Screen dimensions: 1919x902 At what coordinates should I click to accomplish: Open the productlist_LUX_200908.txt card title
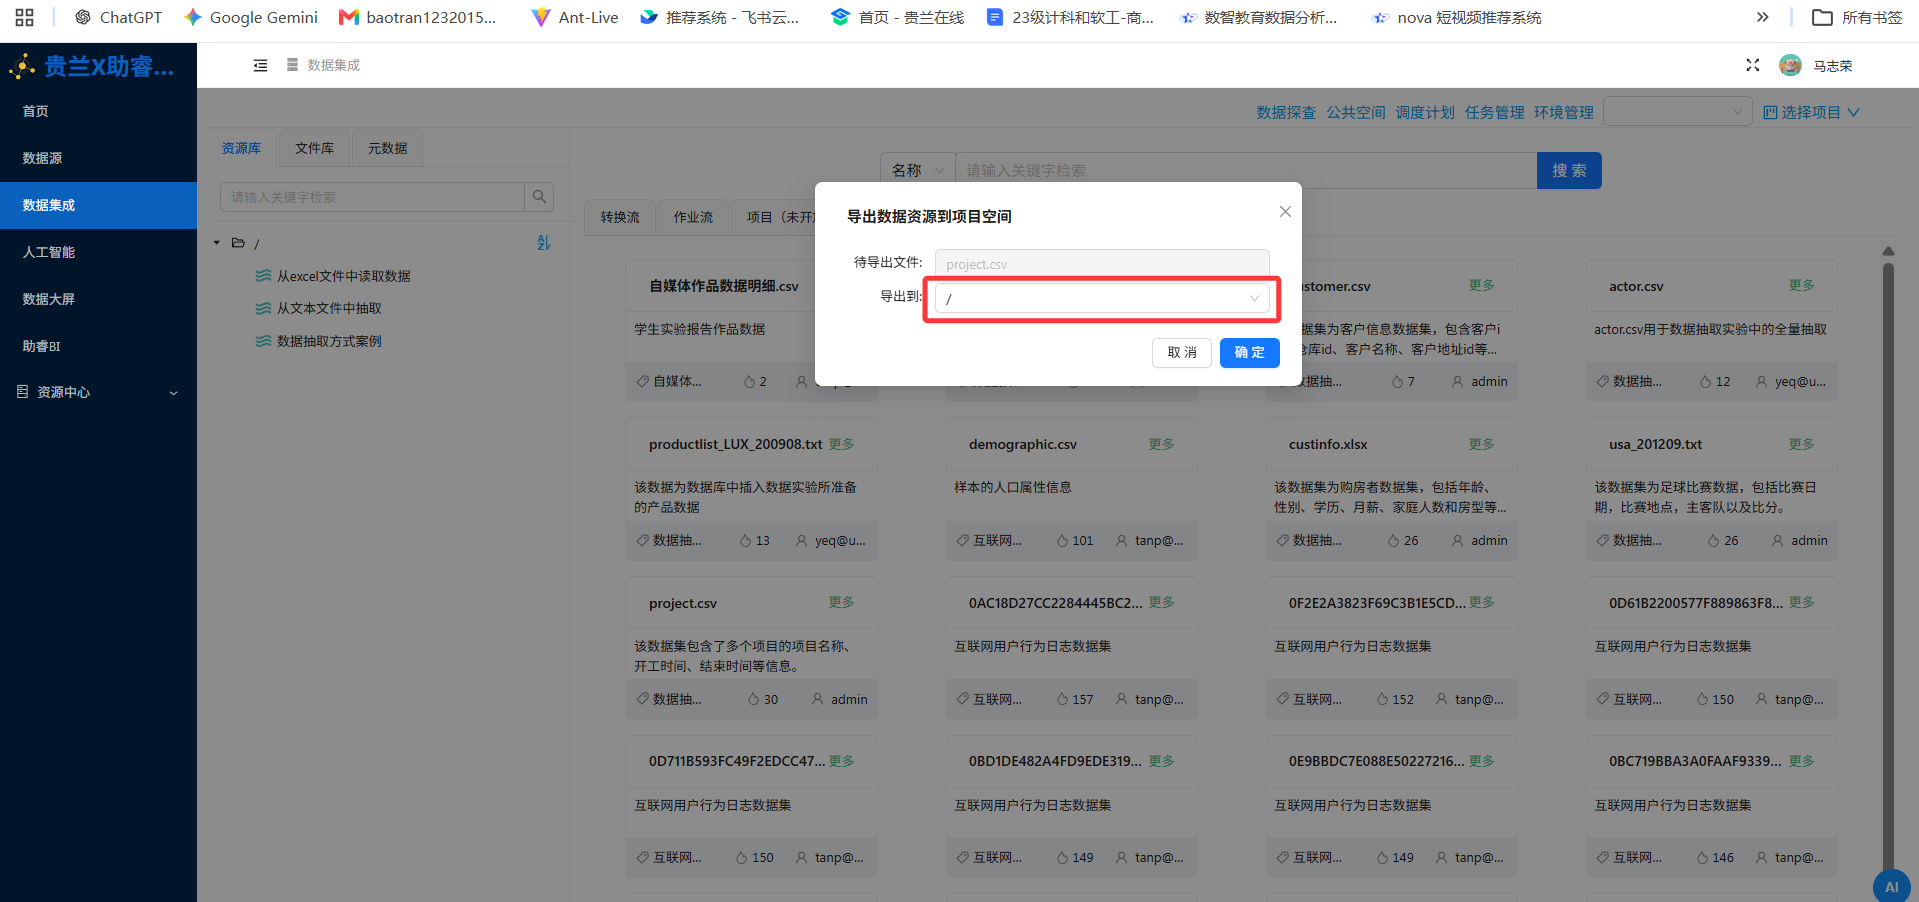click(735, 444)
